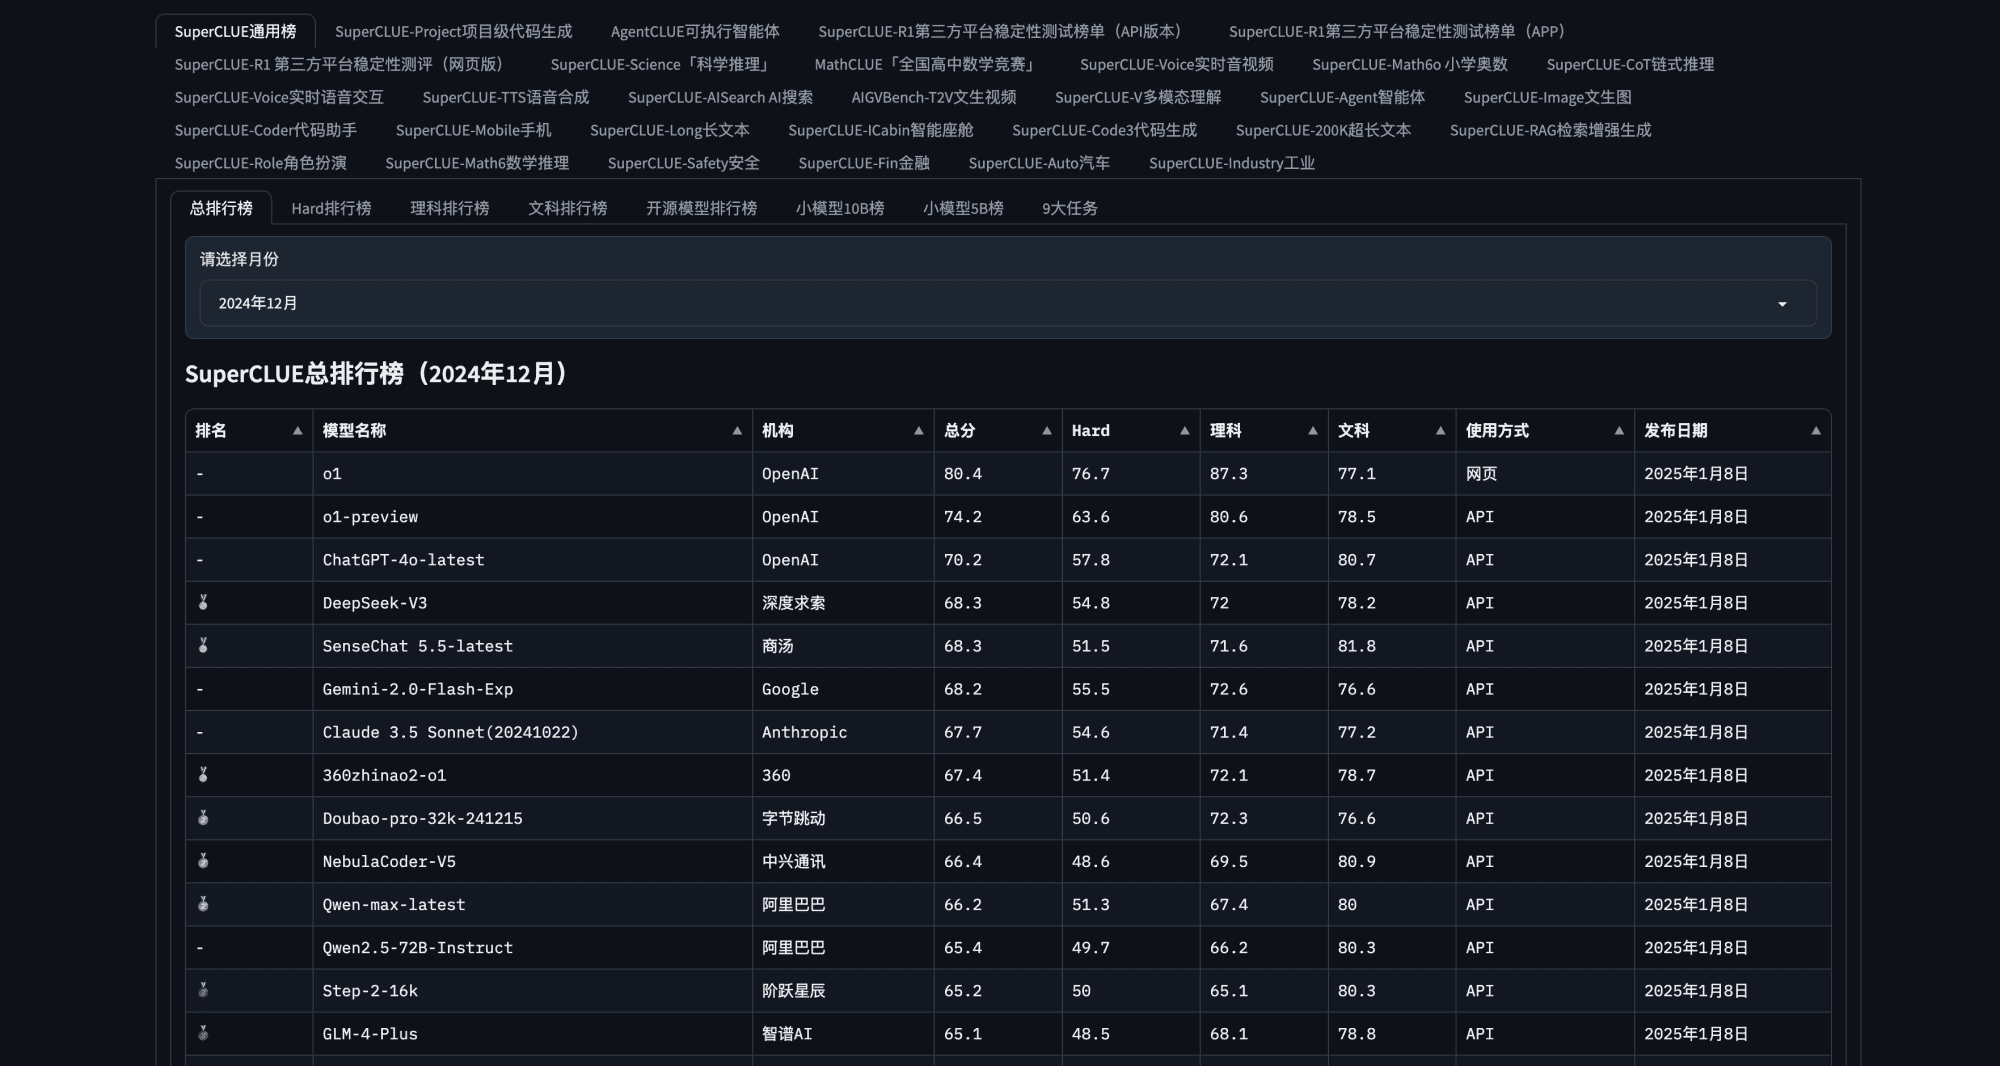Viewport: 2000px width, 1066px height.
Task: Open SuperCLUE-Mobile手机 tab
Action: coord(473,130)
